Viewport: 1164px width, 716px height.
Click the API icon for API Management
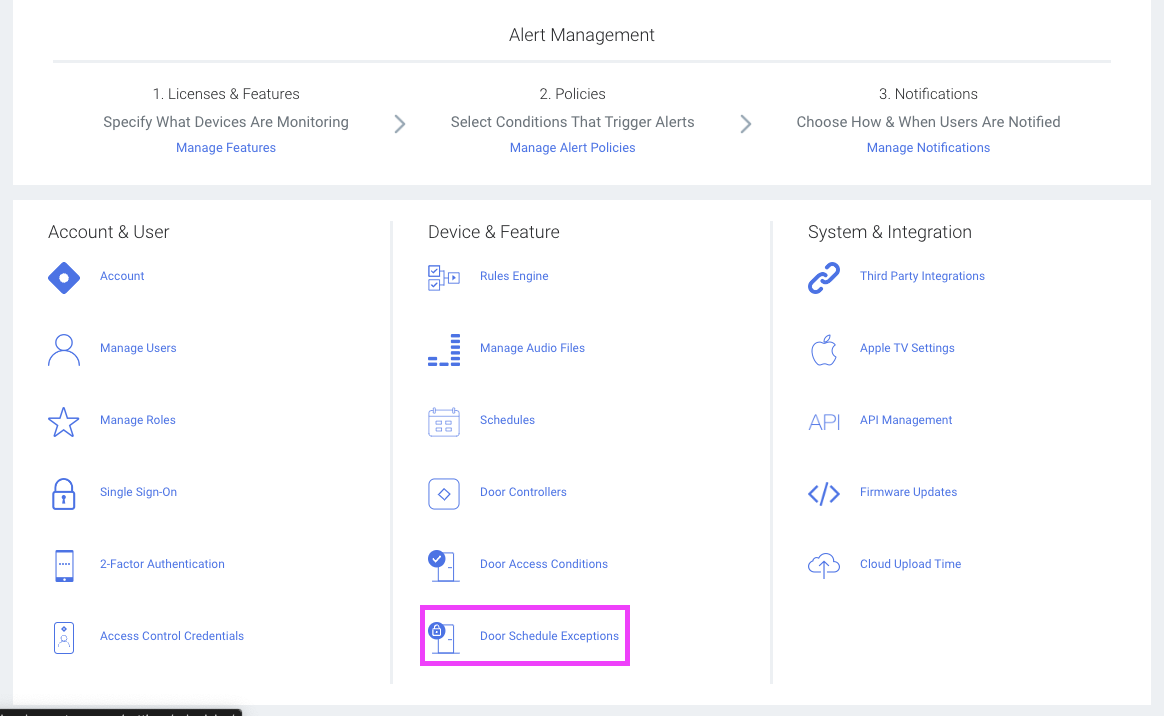click(823, 421)
